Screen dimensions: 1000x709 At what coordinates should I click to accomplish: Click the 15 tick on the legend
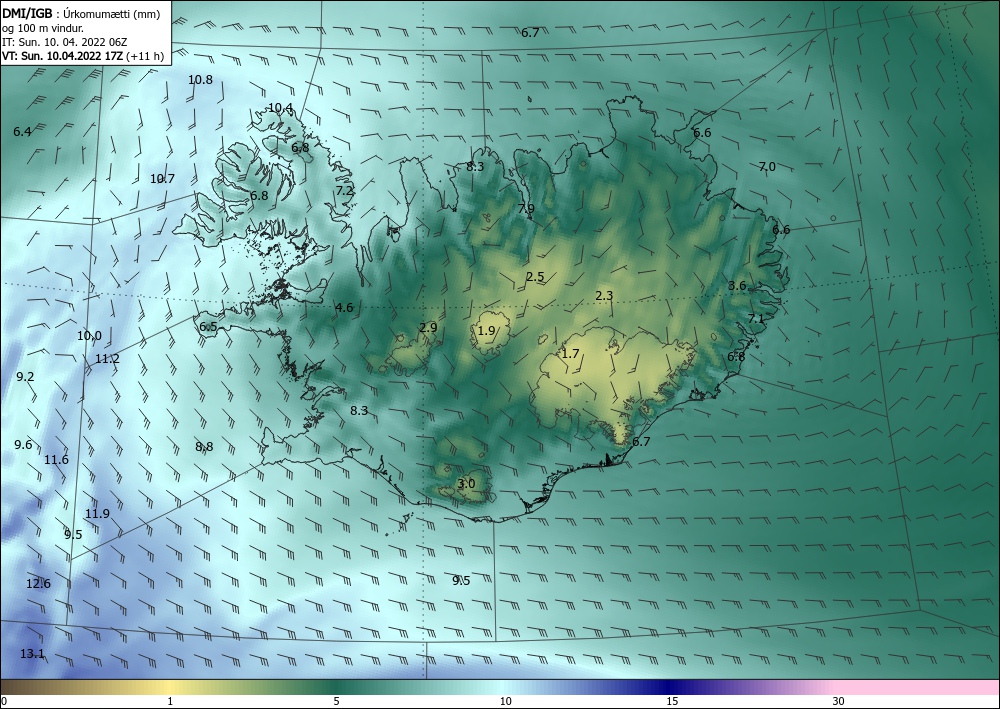tap(672, 702)
